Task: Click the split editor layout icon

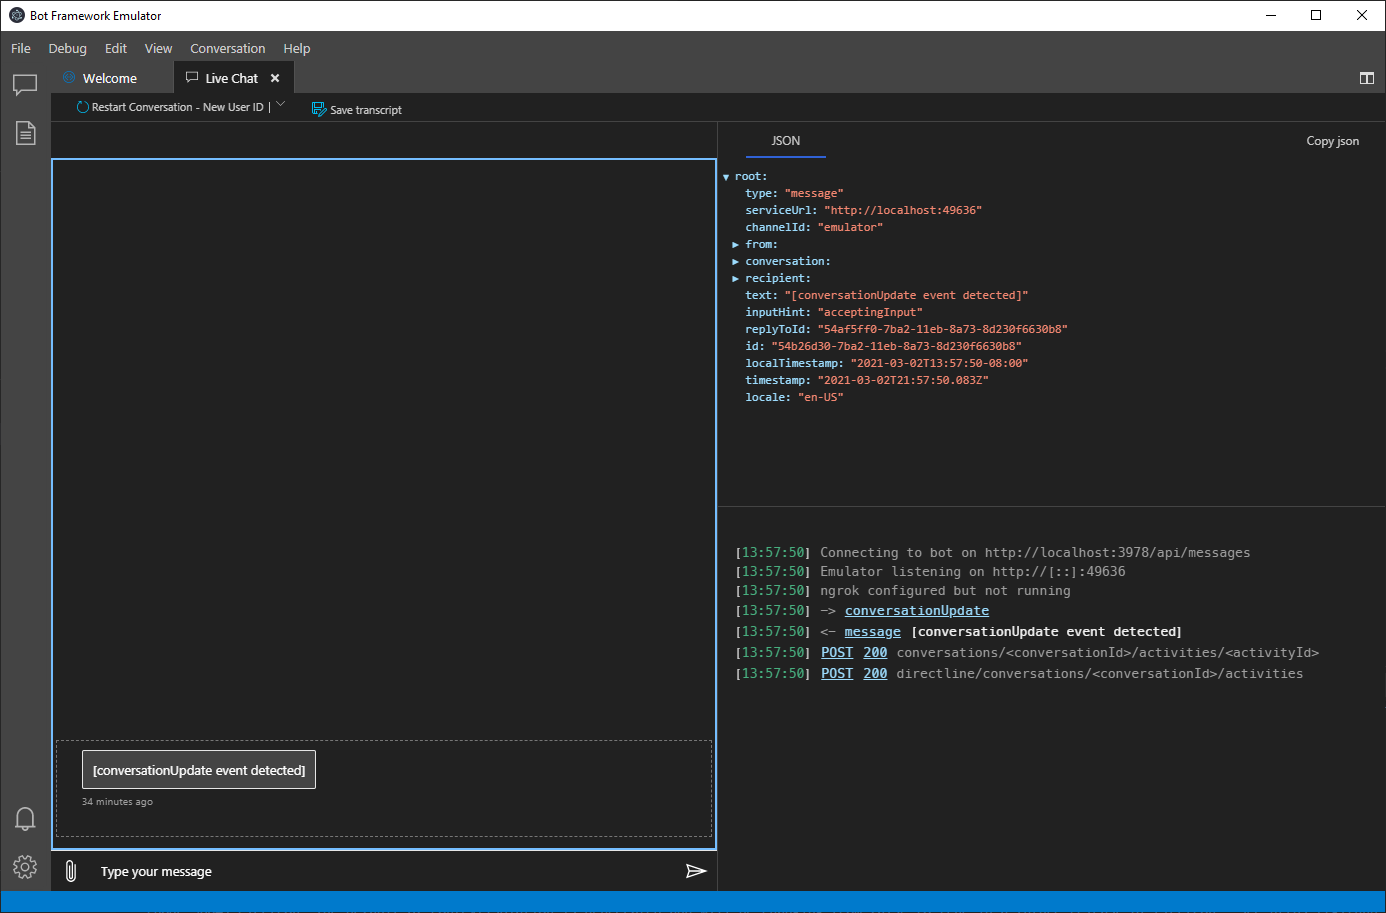Action: [1366, 78]
